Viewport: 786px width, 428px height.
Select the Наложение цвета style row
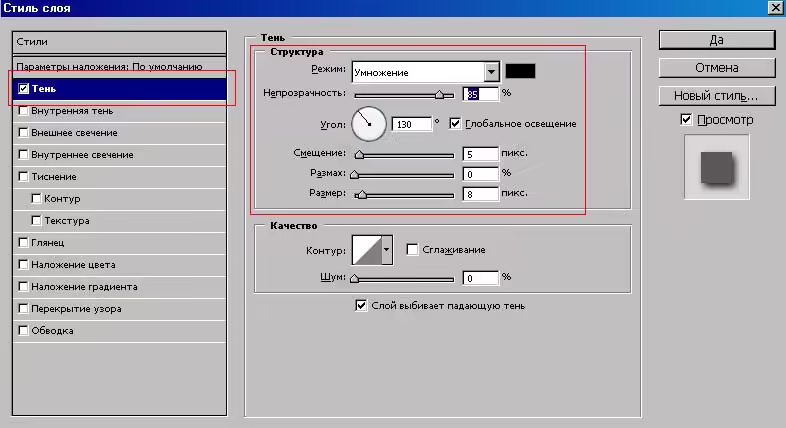tap(119, 265)
